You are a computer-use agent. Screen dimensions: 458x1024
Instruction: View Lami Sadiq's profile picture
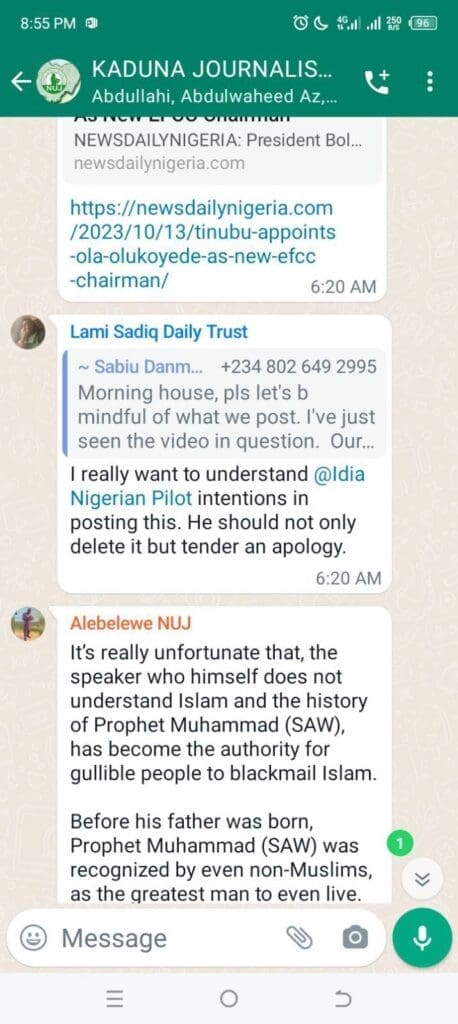(28, 332)
